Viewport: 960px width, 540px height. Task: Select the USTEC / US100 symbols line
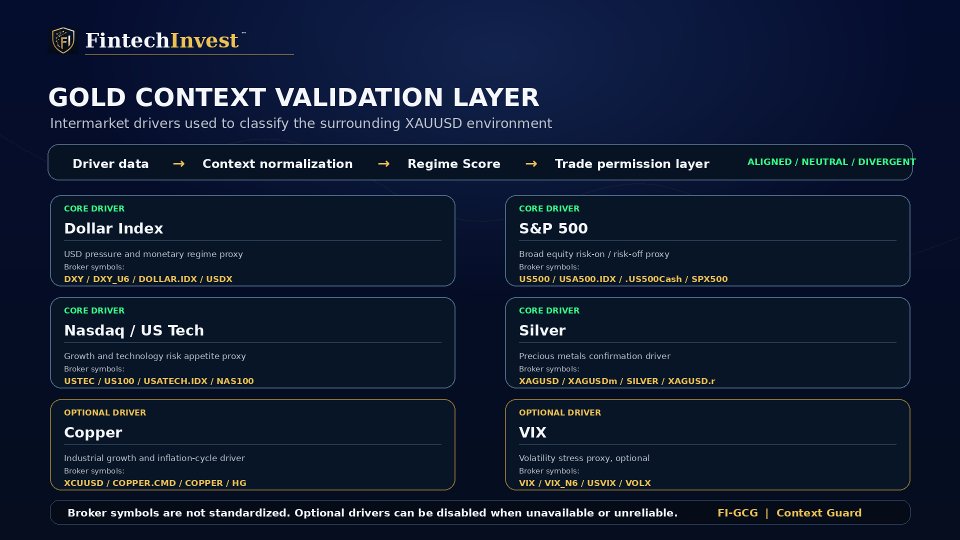[159, 381]
